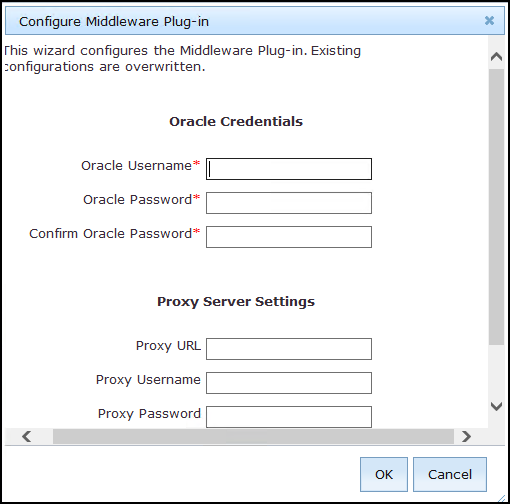Click the horizontal scrollbar thumb
The height and width of the screenshot is (504, 510).
[x=253, y=436]
